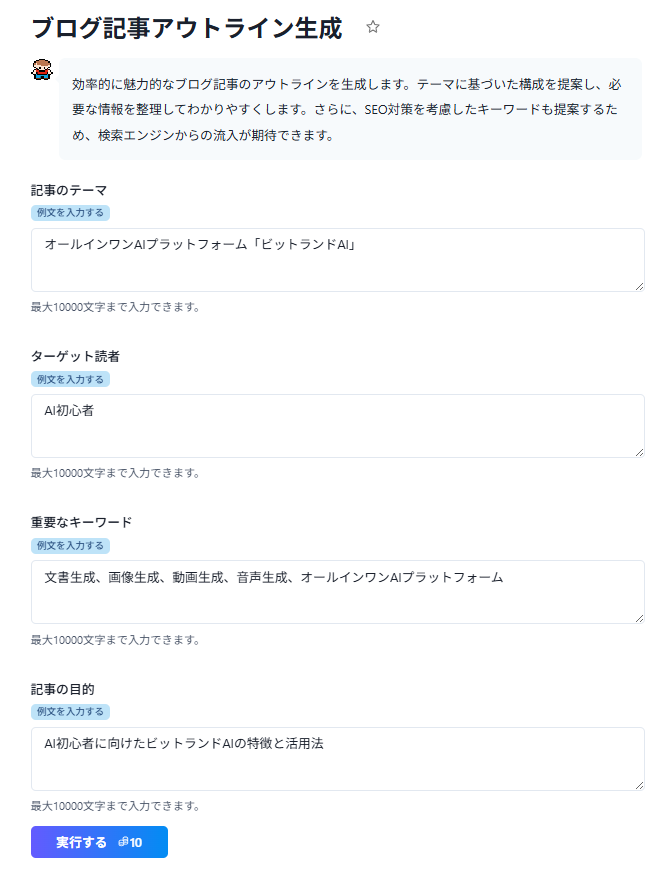Click the resize grip on 記事の目的 field
Screen dimensions: 666x882
click(640, 786)
